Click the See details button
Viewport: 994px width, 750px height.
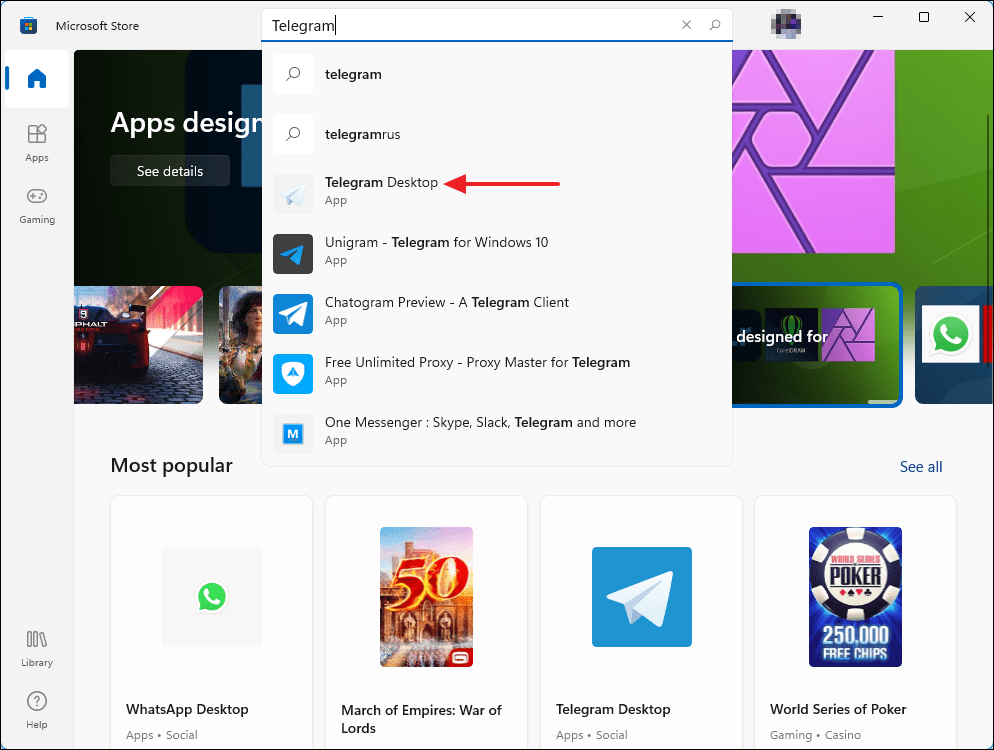tap(170, 171)
